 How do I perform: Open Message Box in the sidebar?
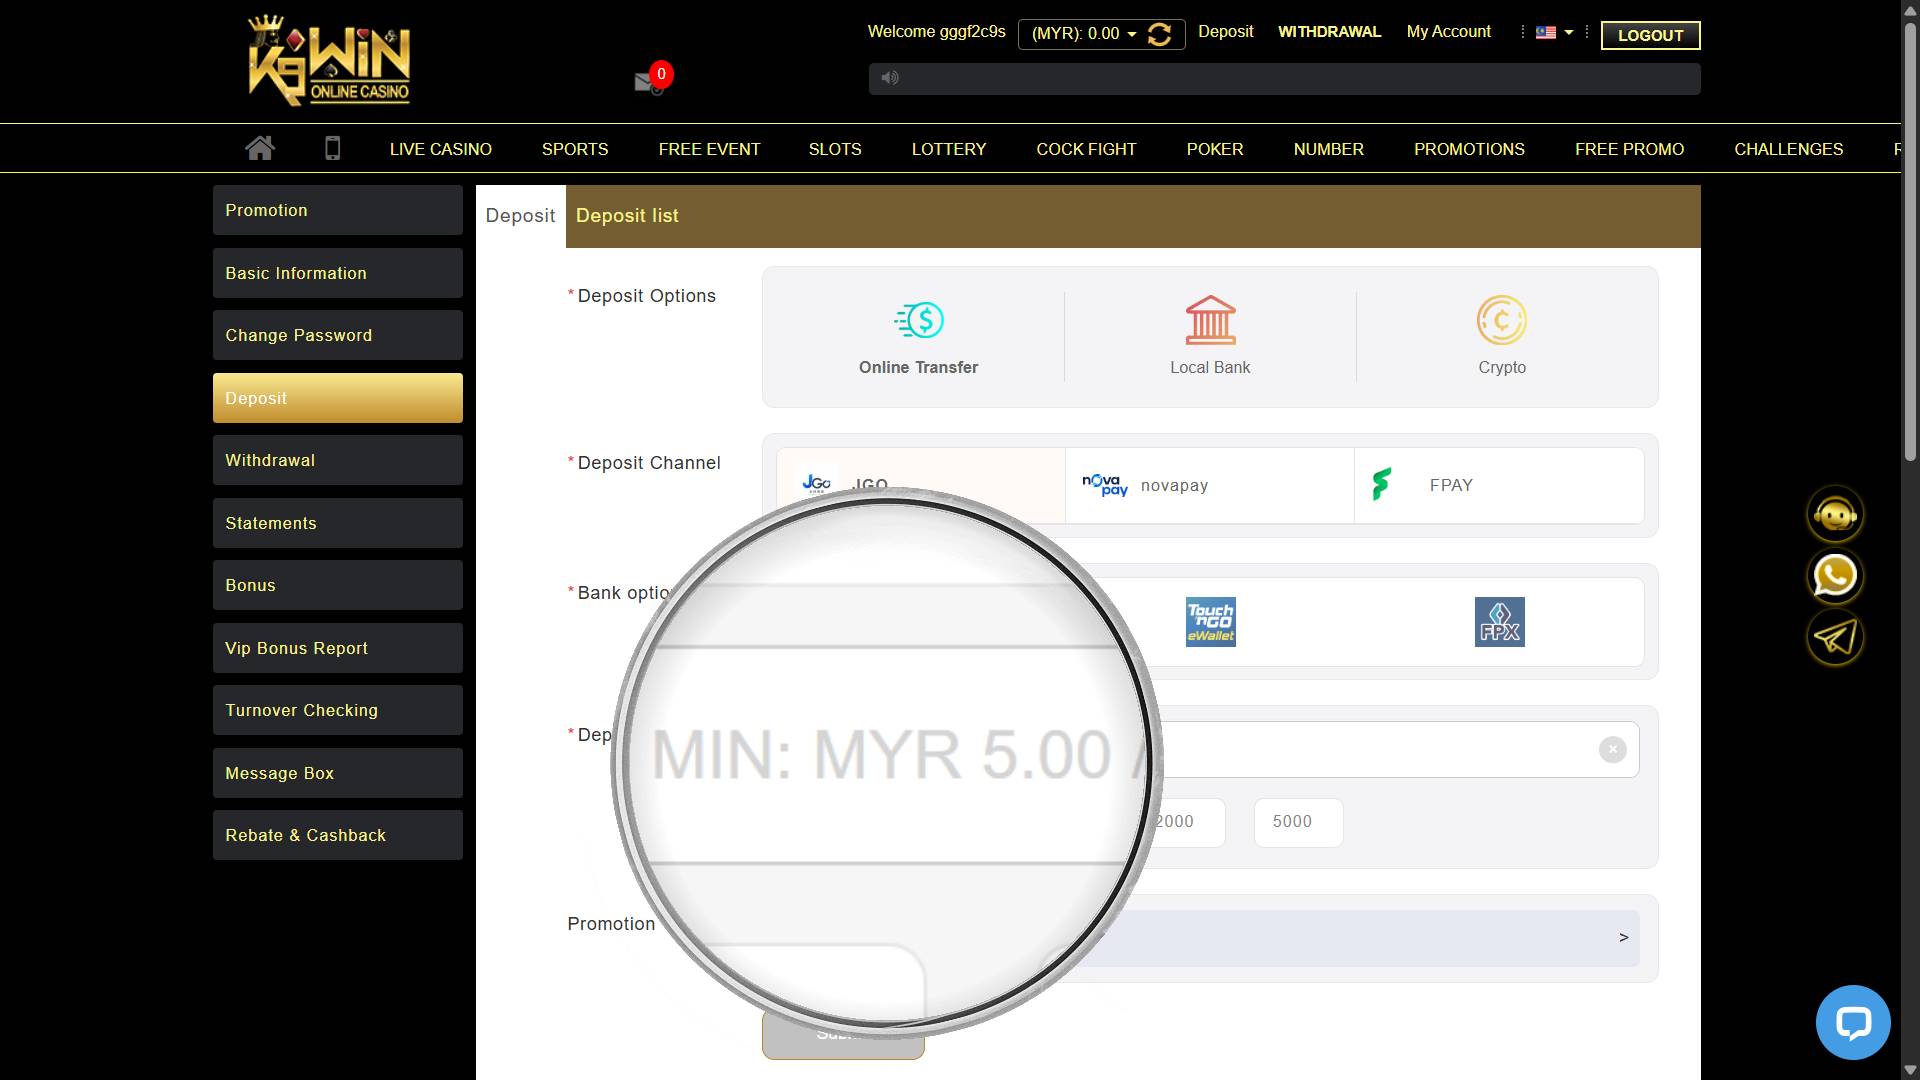tap(338, 773)
